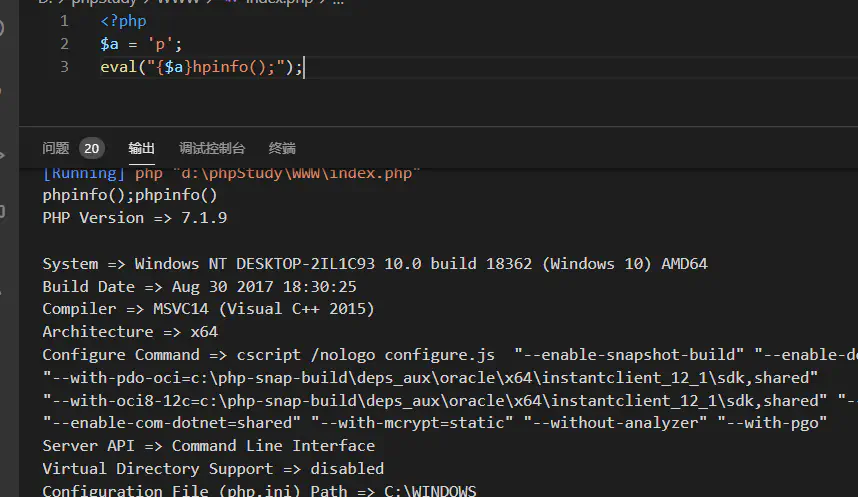Click line number 1 in the gutter

pos(64,21)
